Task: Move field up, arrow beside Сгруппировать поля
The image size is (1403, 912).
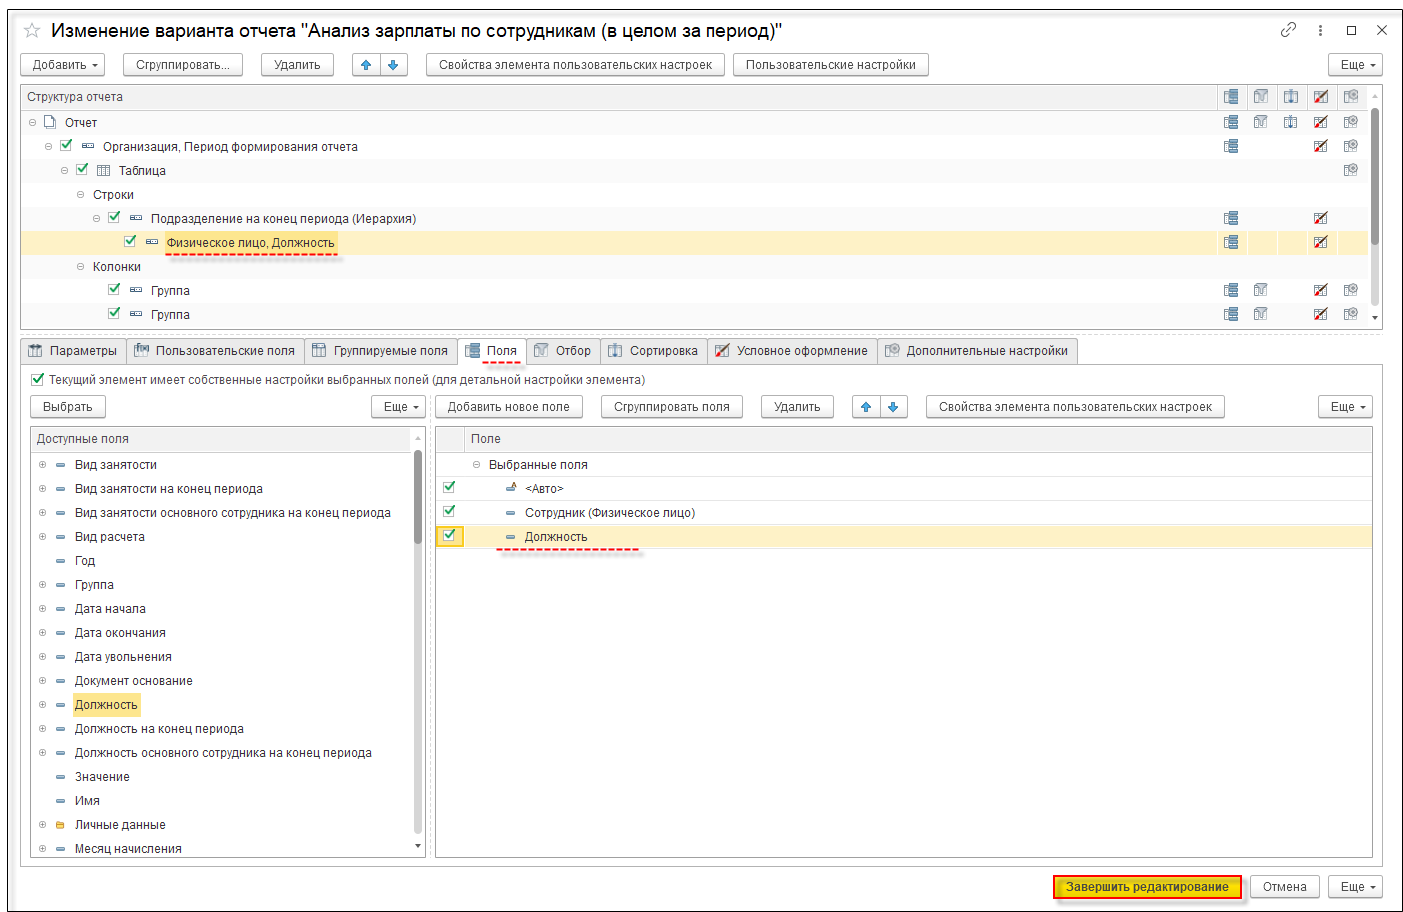Action: 866,407
